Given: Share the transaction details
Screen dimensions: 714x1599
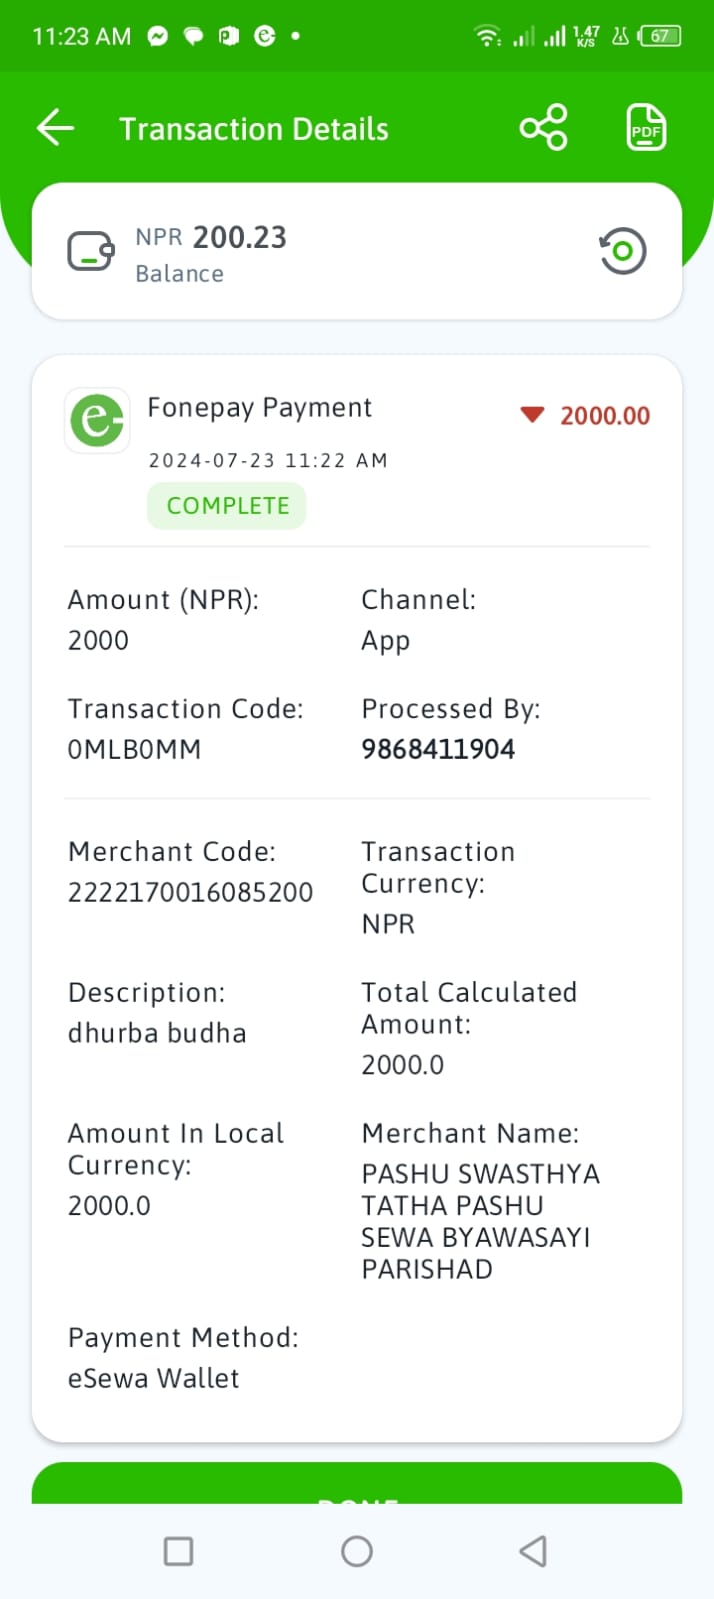Looking at the screenshot, I should [543, 128].
